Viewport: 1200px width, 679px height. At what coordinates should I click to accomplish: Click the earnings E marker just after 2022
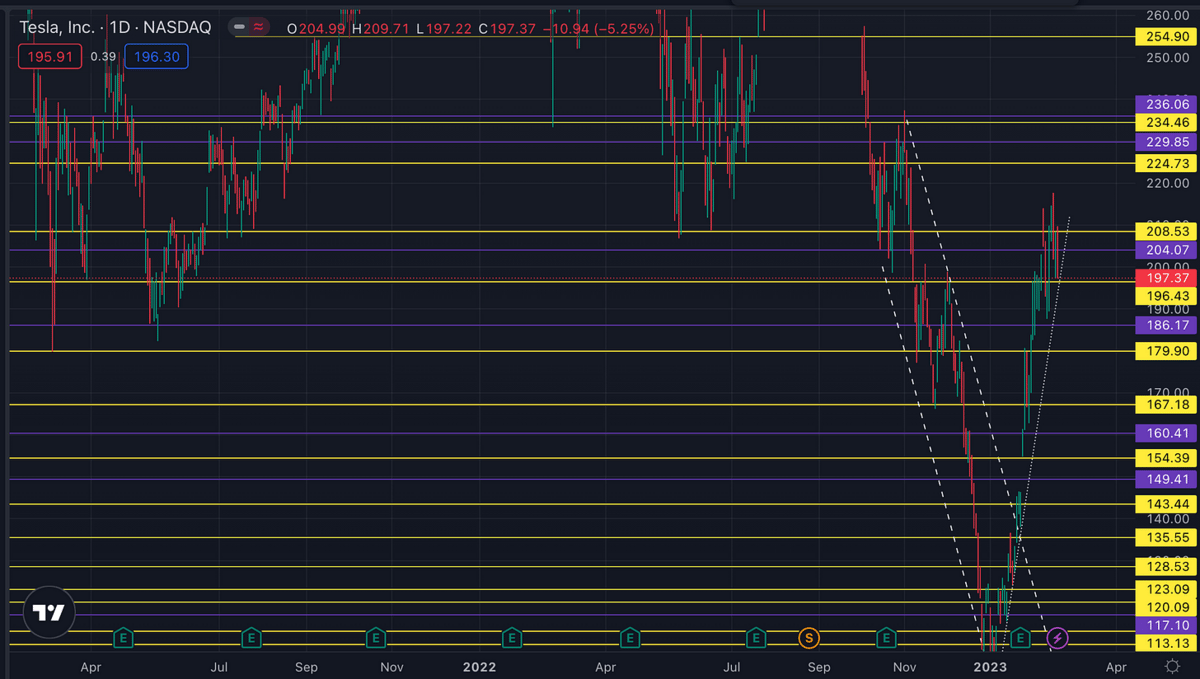pyautogui.click(x=511, y=637)
